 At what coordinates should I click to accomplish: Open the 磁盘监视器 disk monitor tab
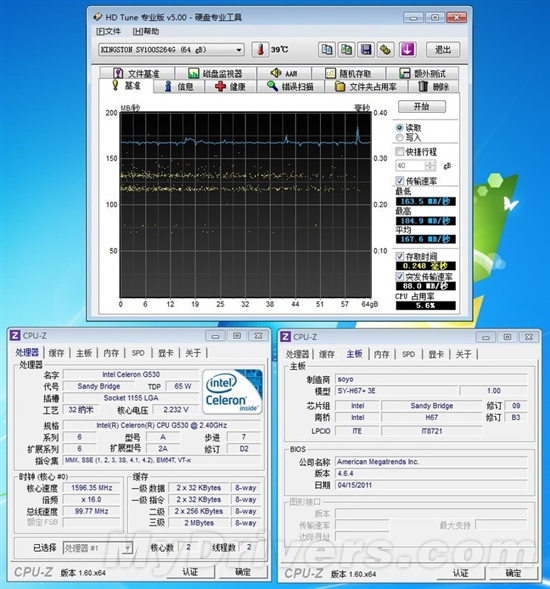coord(216,73)
